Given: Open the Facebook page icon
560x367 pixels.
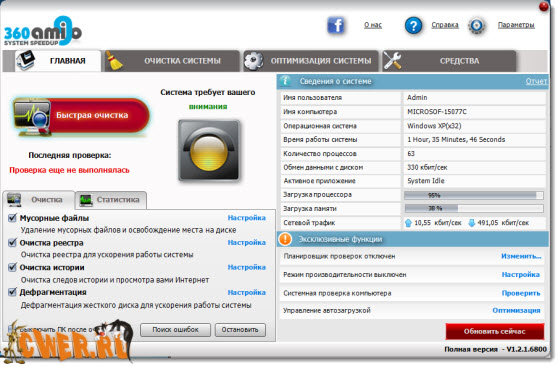Looking at the screenshot, I should [x=335, y=25].
